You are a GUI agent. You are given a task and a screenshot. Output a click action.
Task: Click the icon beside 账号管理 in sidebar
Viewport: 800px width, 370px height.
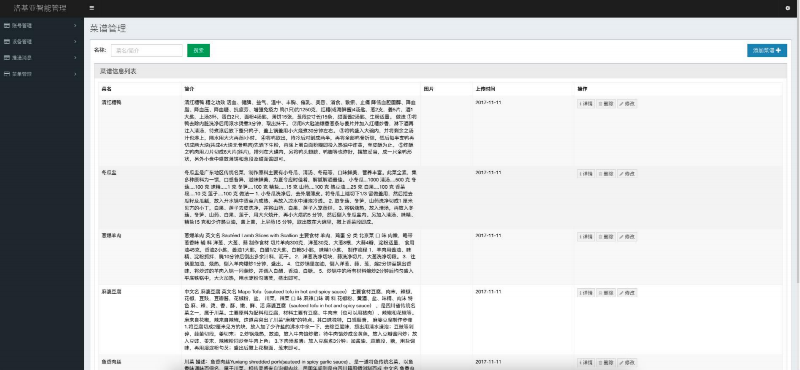click(x=7, y=25)
